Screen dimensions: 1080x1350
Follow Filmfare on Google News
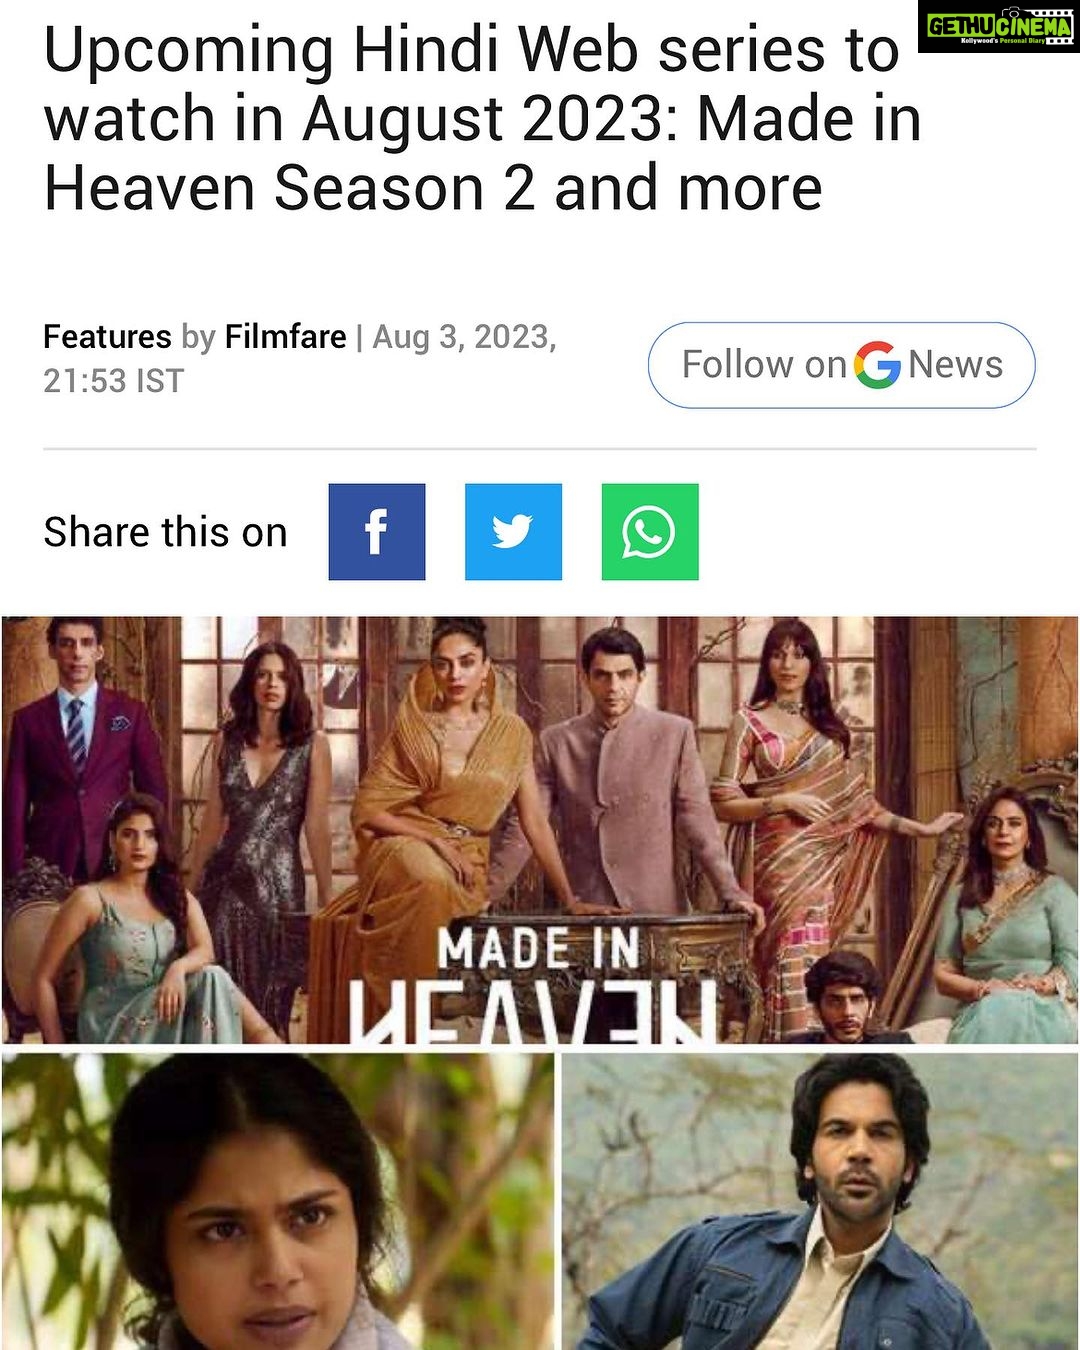842,365
